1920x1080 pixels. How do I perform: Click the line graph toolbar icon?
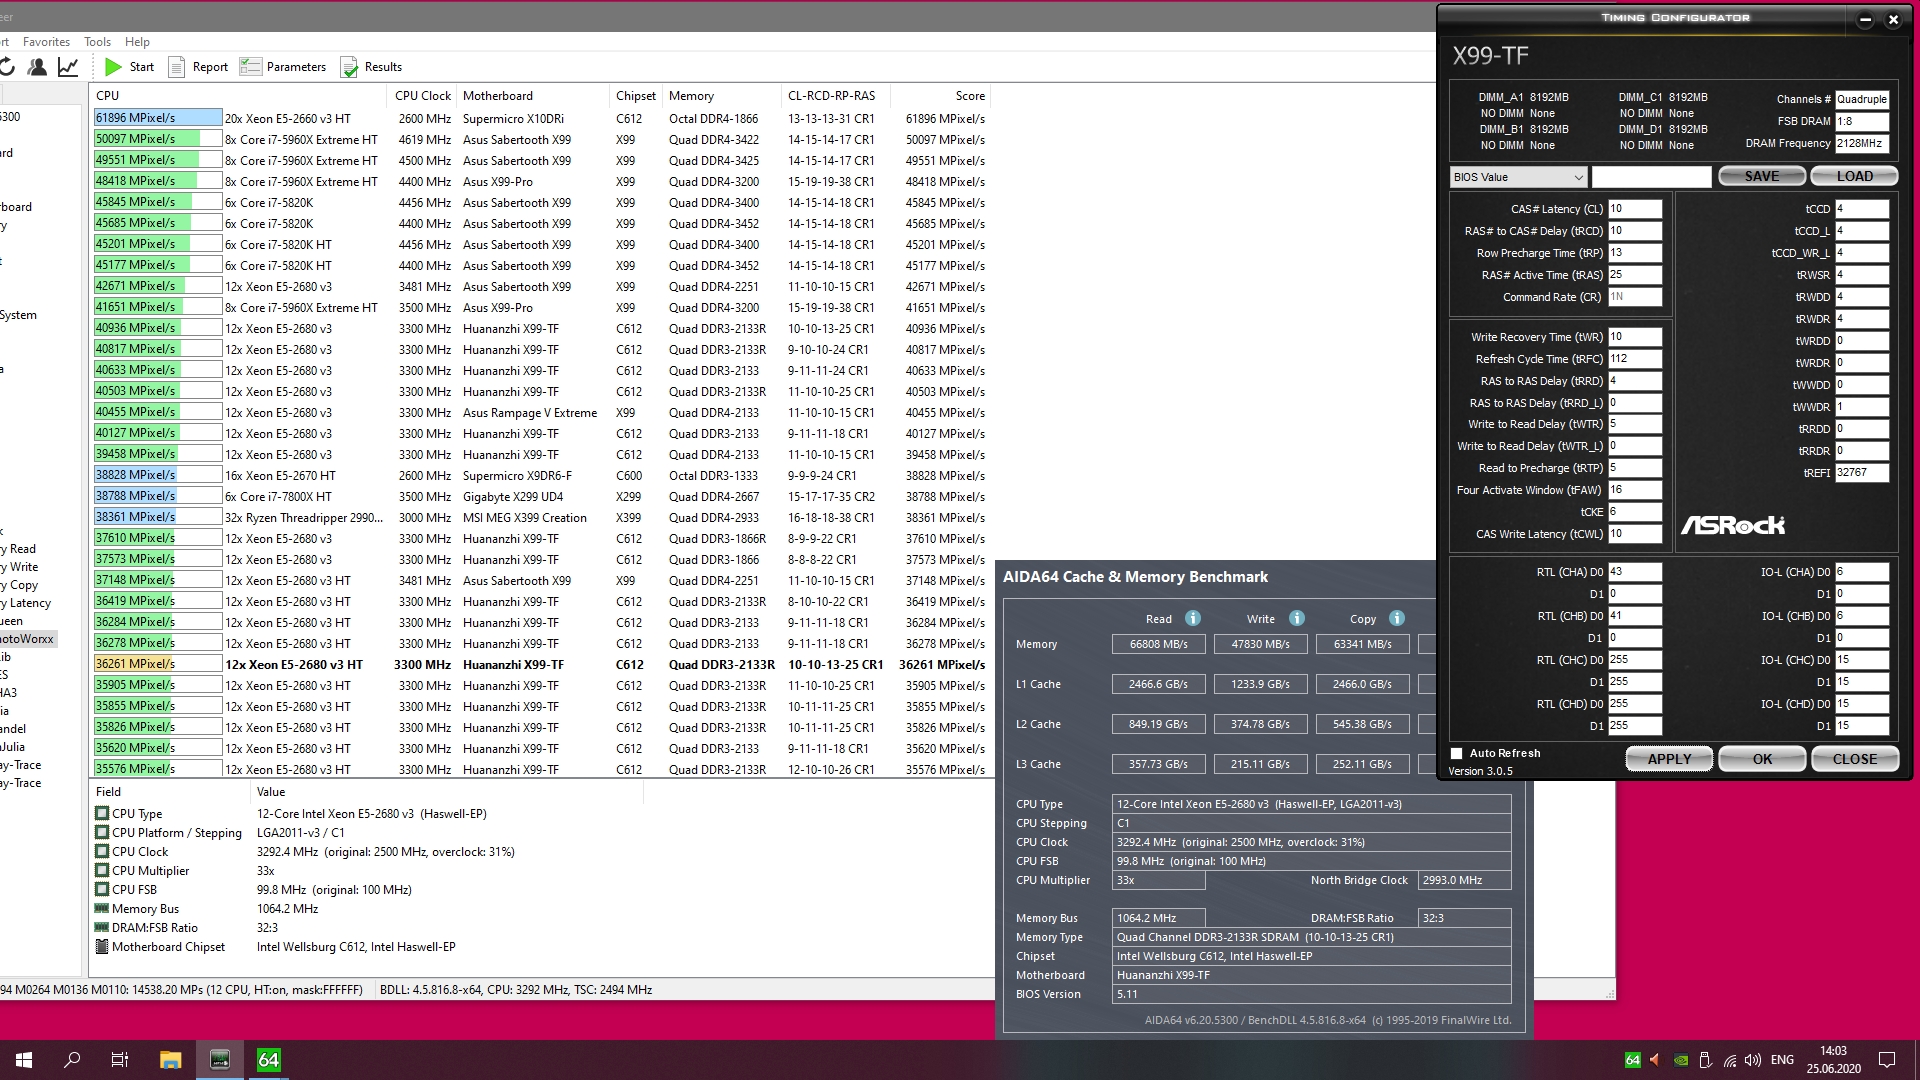click(x=68, y=67)
